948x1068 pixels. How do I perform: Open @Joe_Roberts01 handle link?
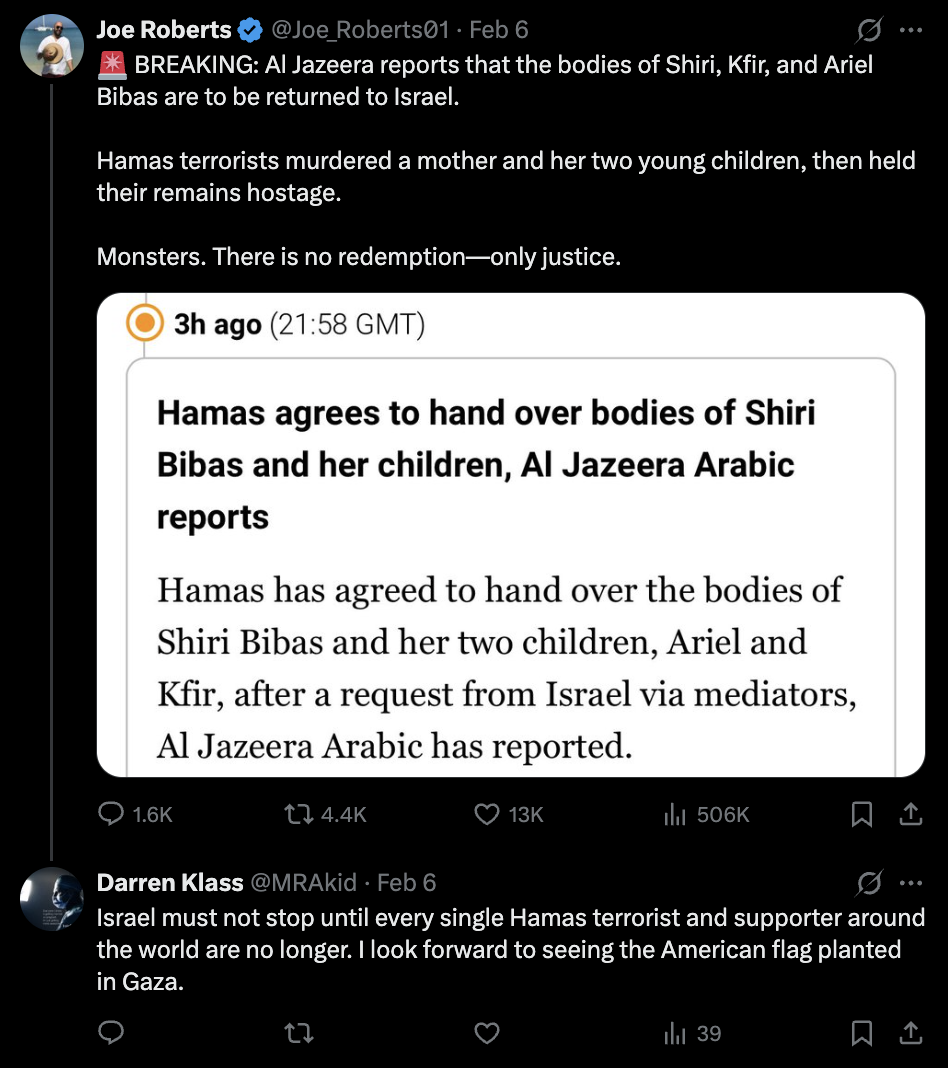pyautogui.click(x=362, y=30)
